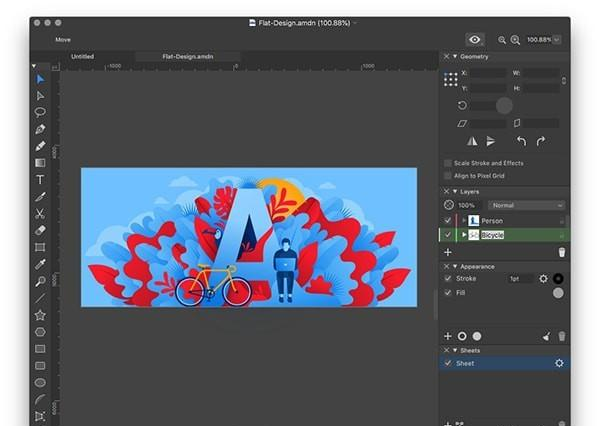Choose the Scissors tool

40,213
